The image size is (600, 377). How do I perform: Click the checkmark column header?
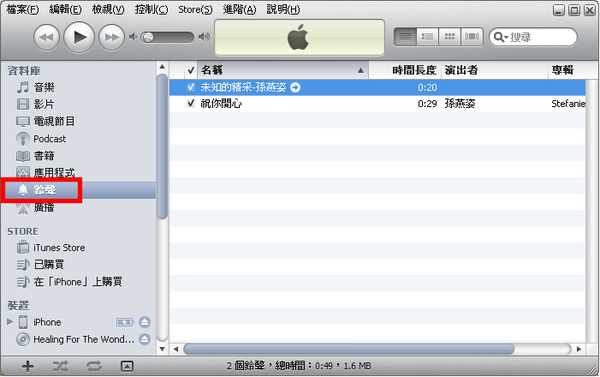click(x=191, y=70)
